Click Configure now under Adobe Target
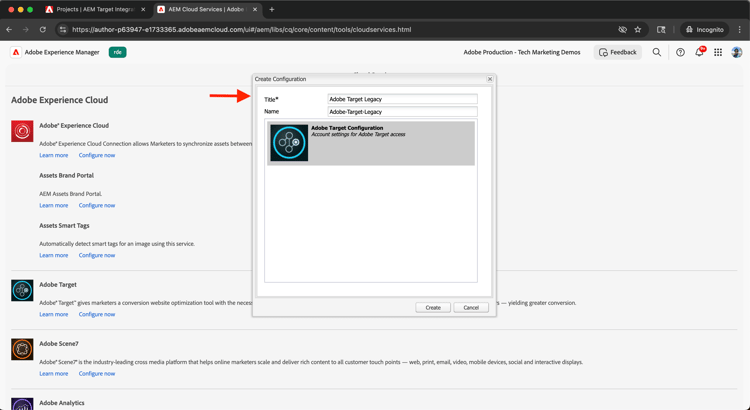Screen dimensions: 750x410 pyautogui.click(x=97, y=314)
